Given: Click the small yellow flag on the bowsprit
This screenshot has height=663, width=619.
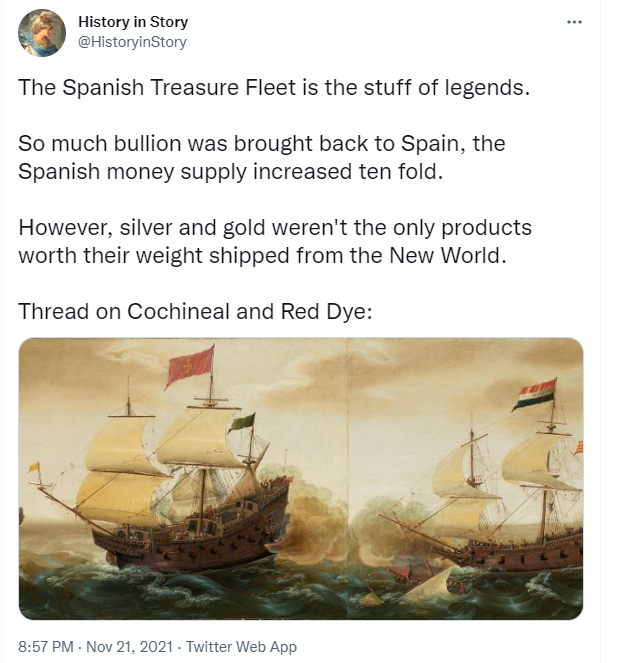Looking at the screenshot, I should 34,468.
